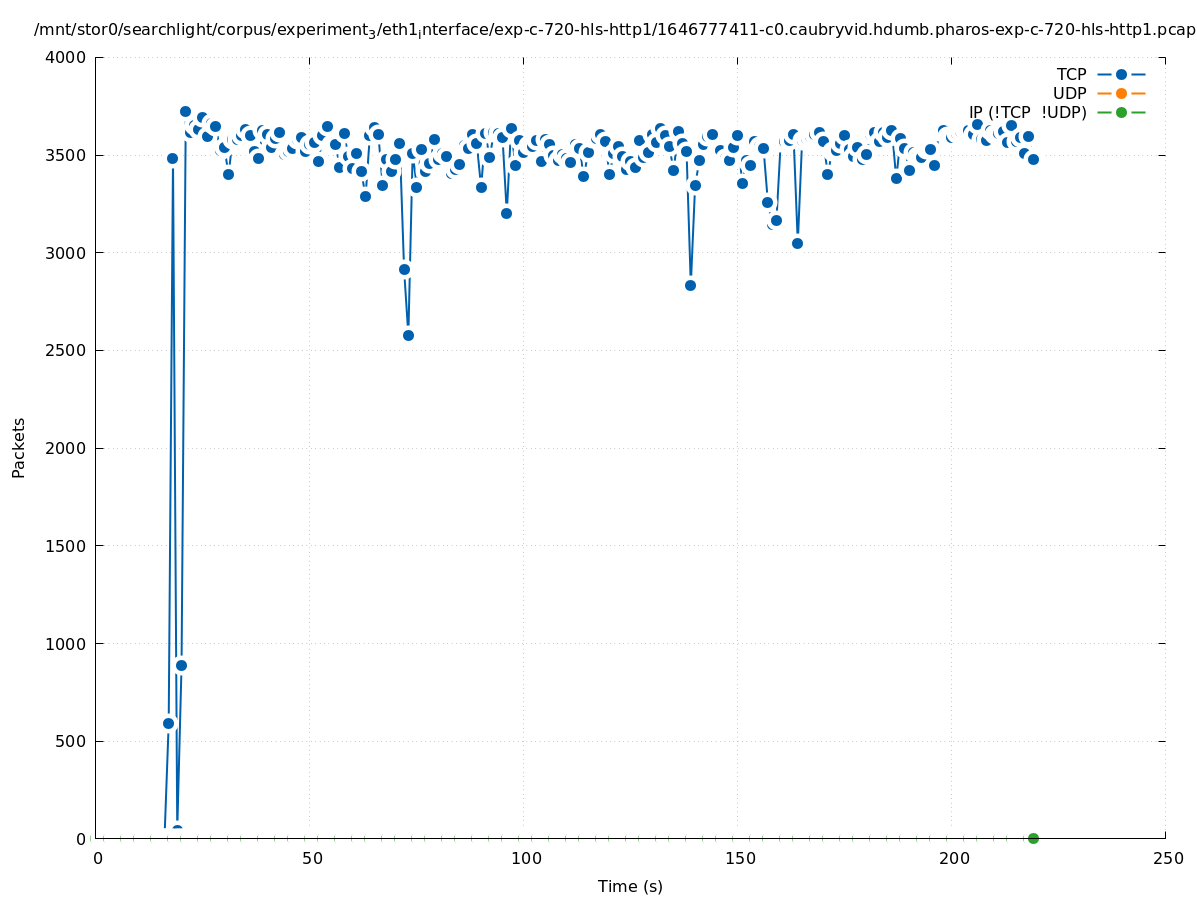Toggle the UDP series via its legend label

coord(1069,93)
